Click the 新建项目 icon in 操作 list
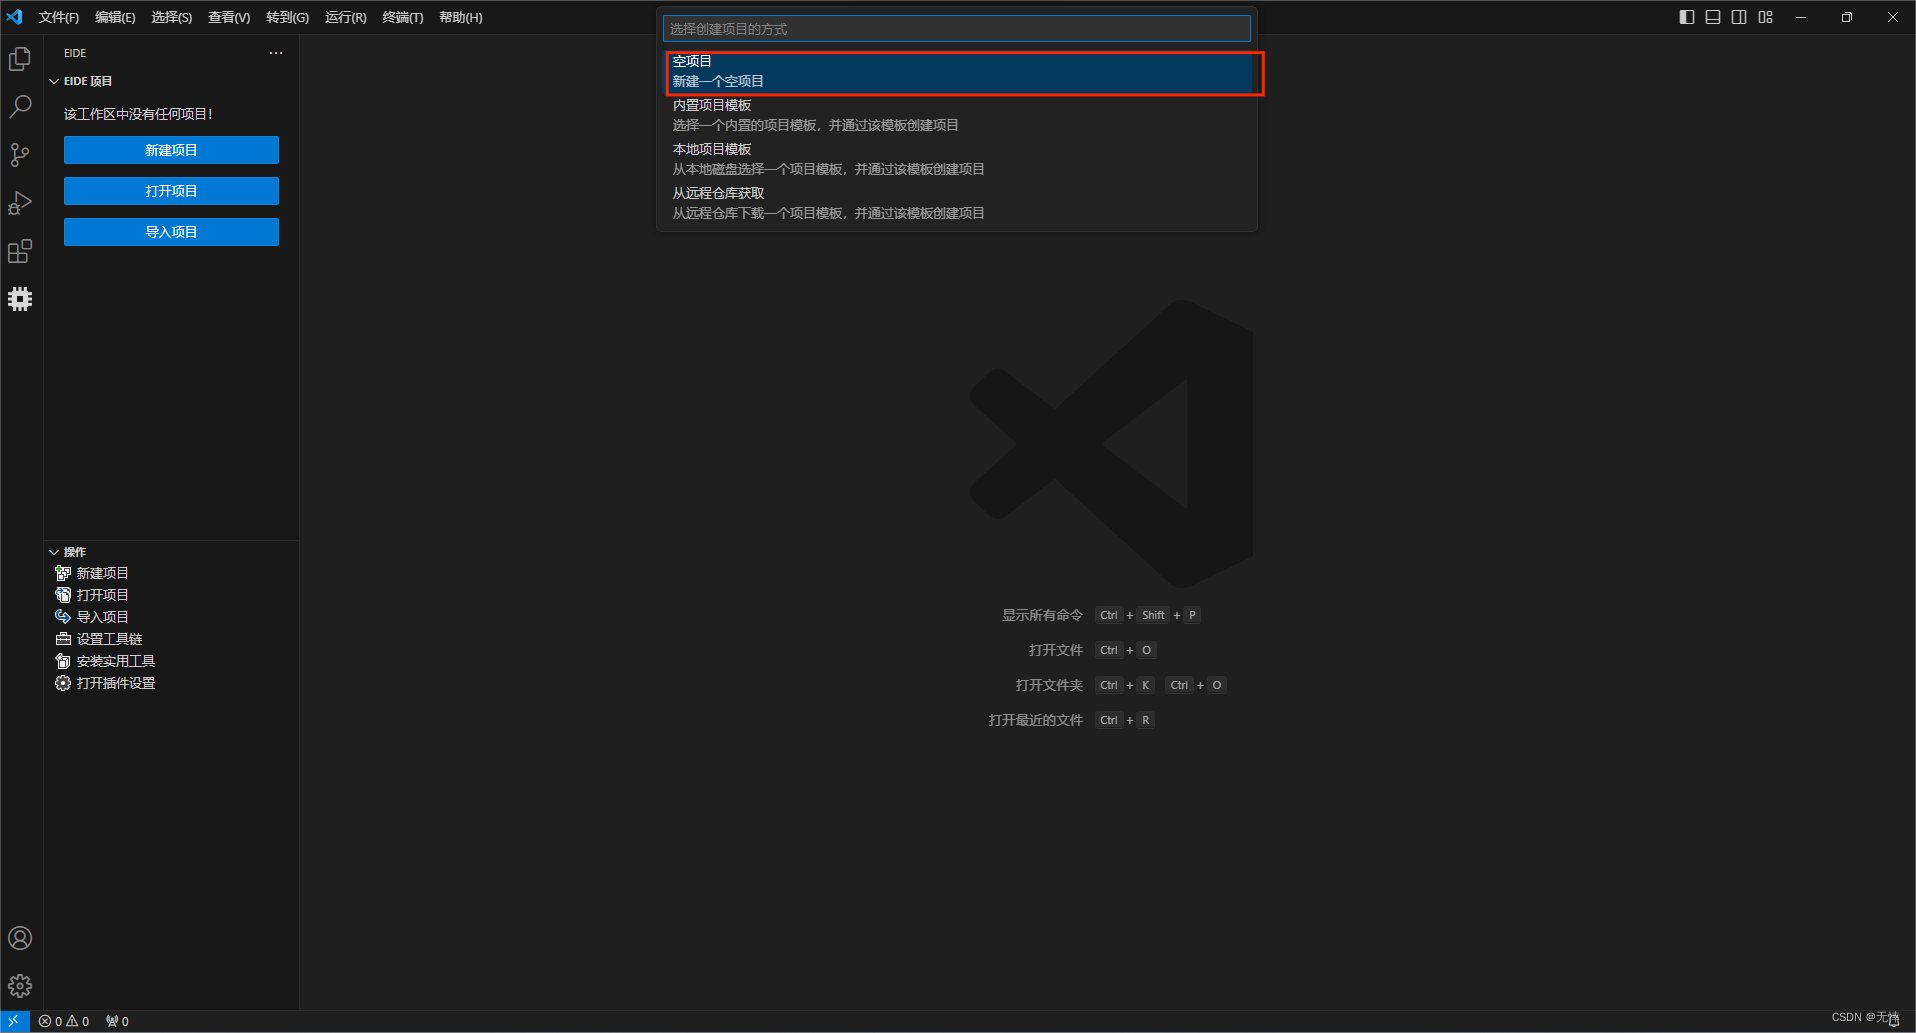This screenshot has width=1916, height=1033. [63, 573]
